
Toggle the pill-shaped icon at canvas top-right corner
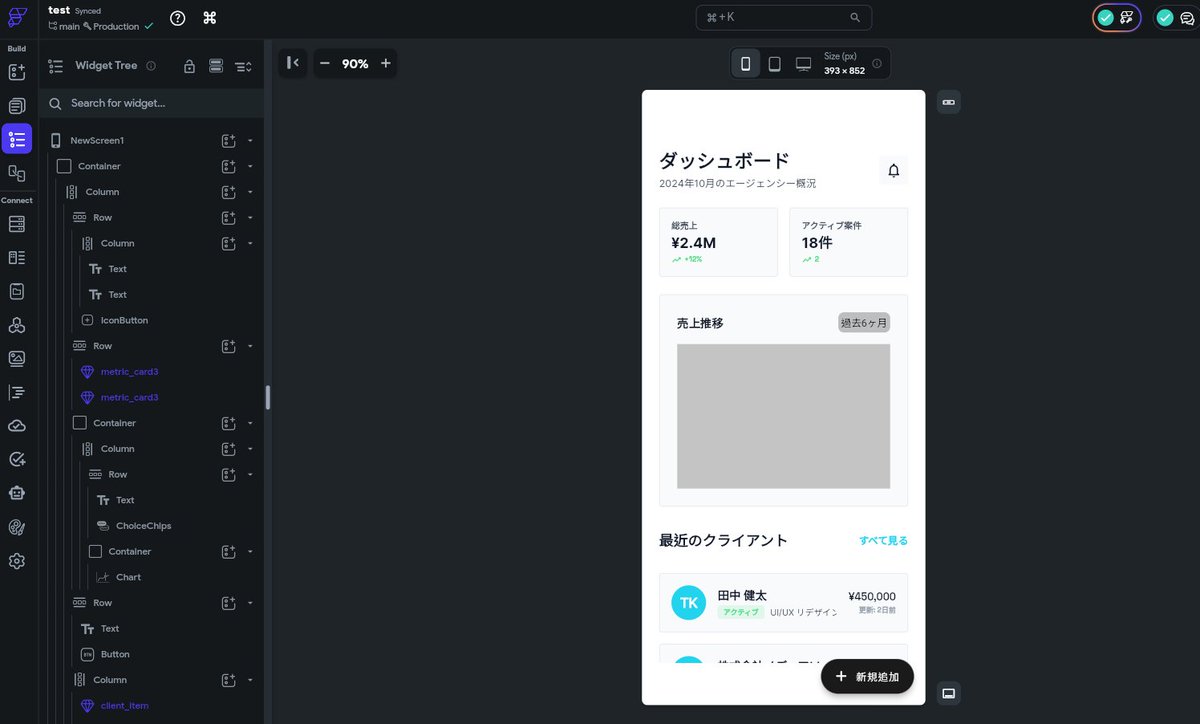pyautogui.click(x=948, y=102)
